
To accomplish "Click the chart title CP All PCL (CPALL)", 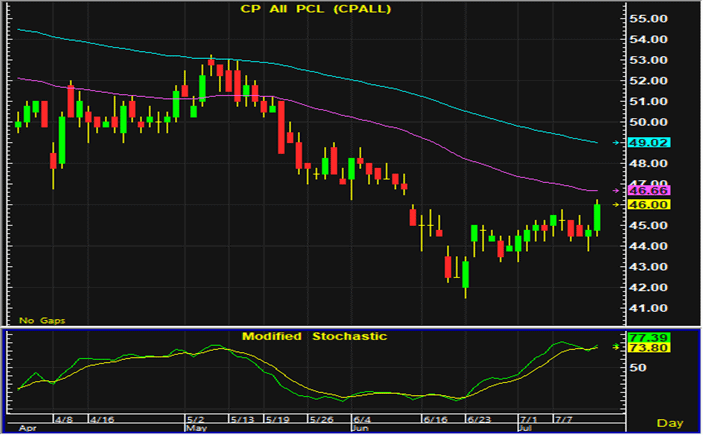I will (x=316, y=9).
